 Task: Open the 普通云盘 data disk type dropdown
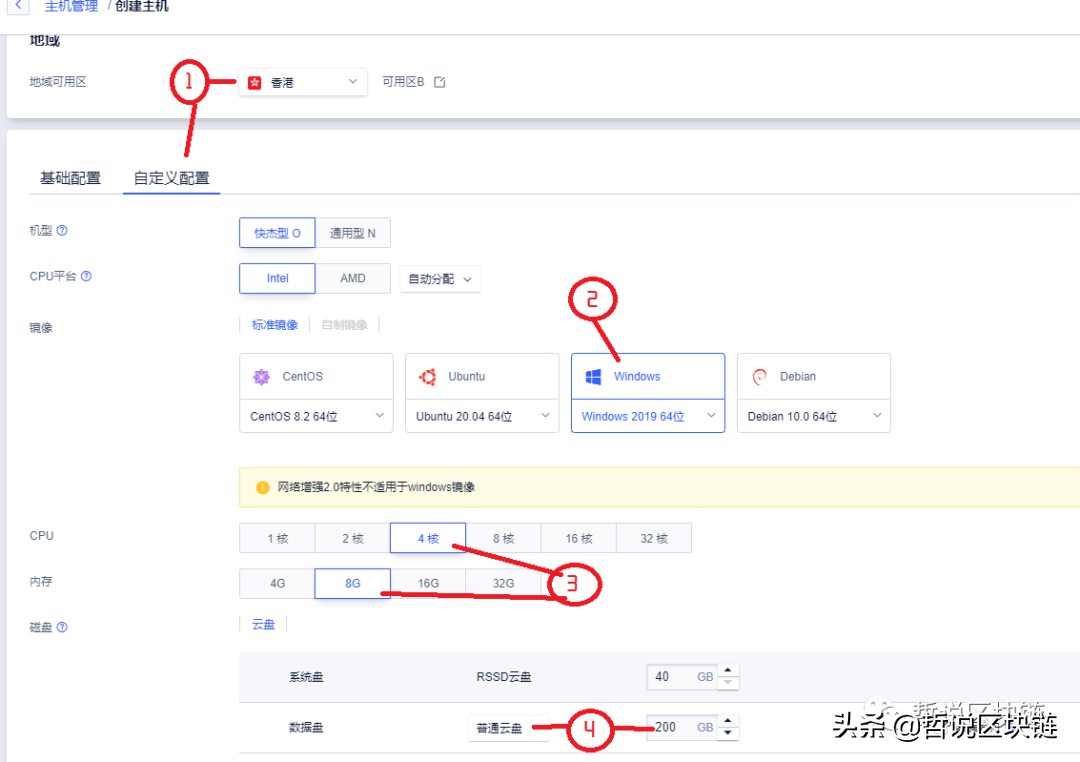(508, 728)
